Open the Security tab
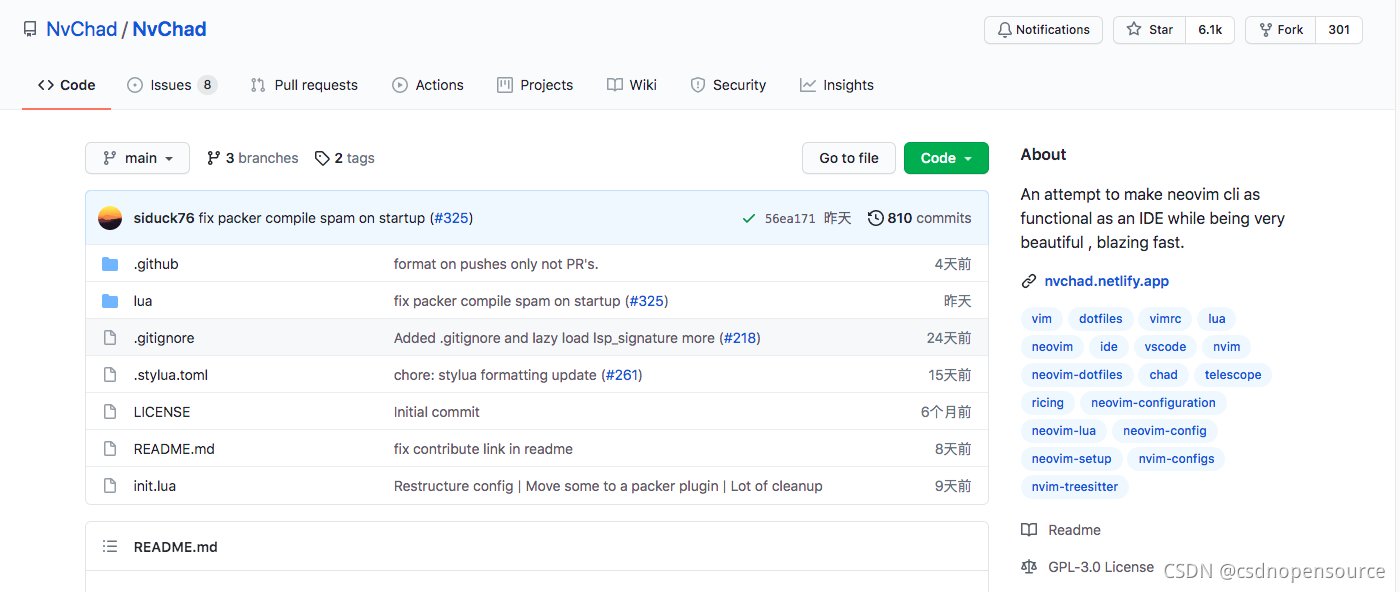The width and height of the screenshot is (1400, 592). click(x=728, y=85)
